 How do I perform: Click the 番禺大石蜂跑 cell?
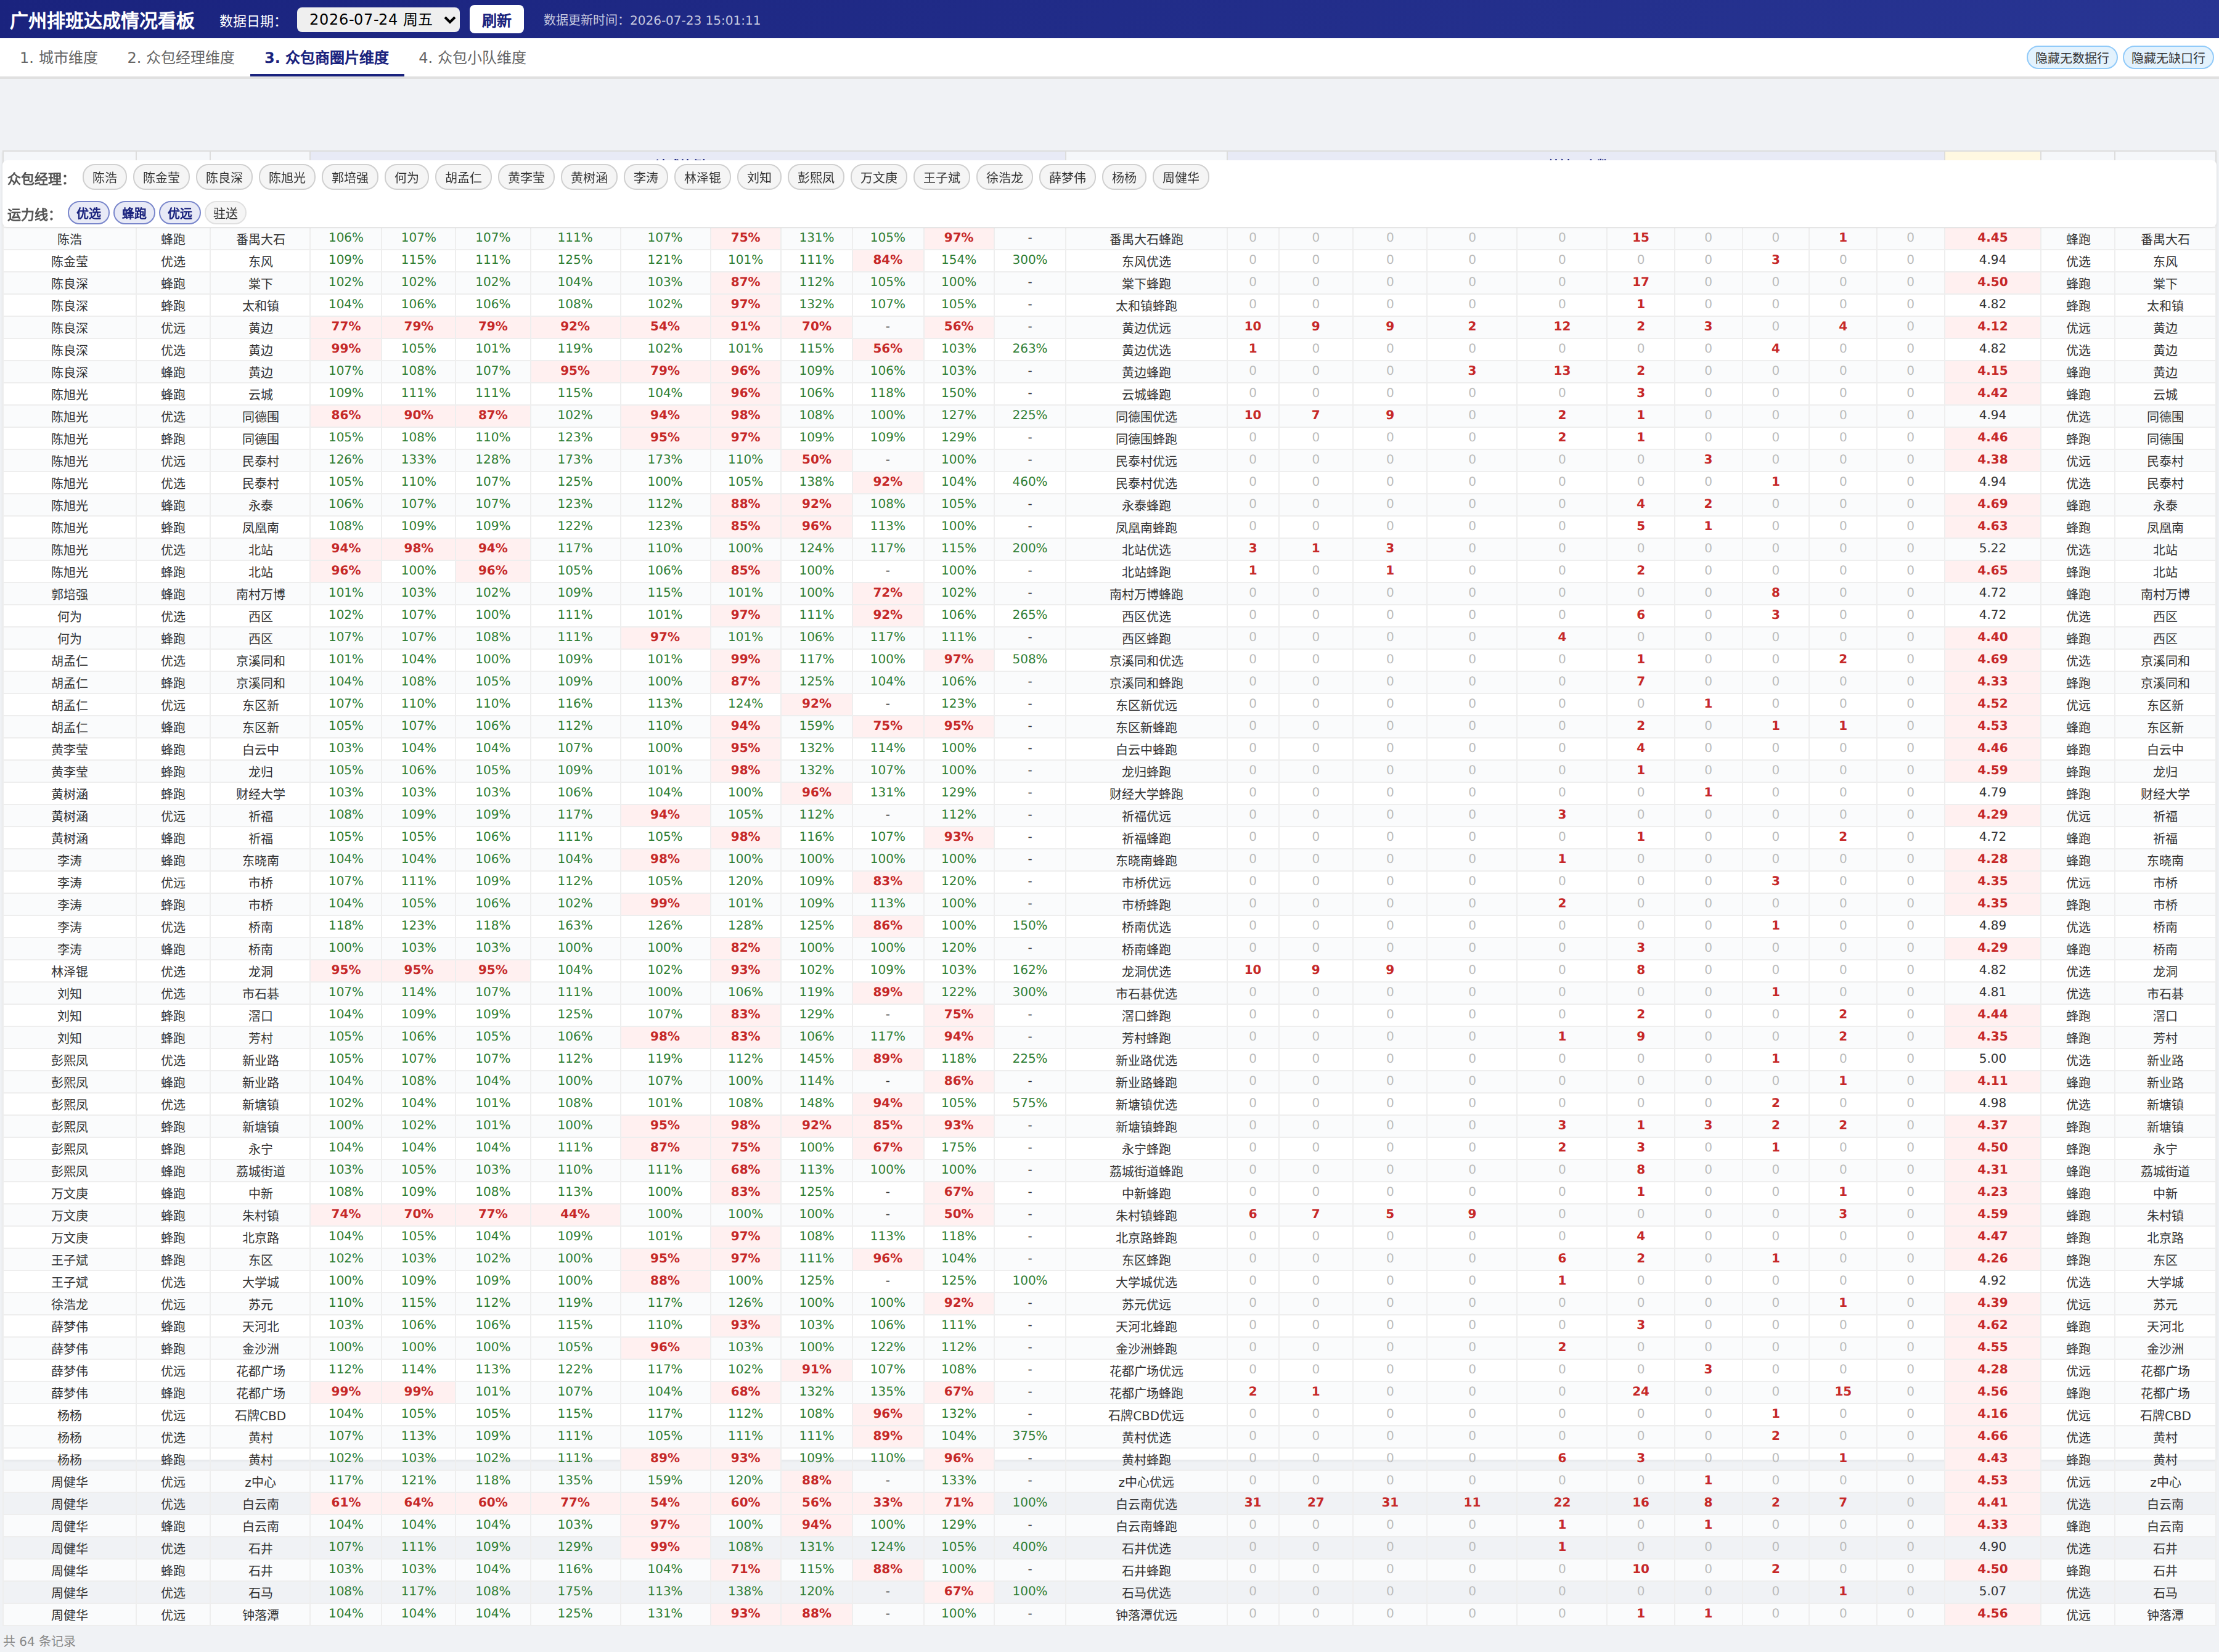1146,239
